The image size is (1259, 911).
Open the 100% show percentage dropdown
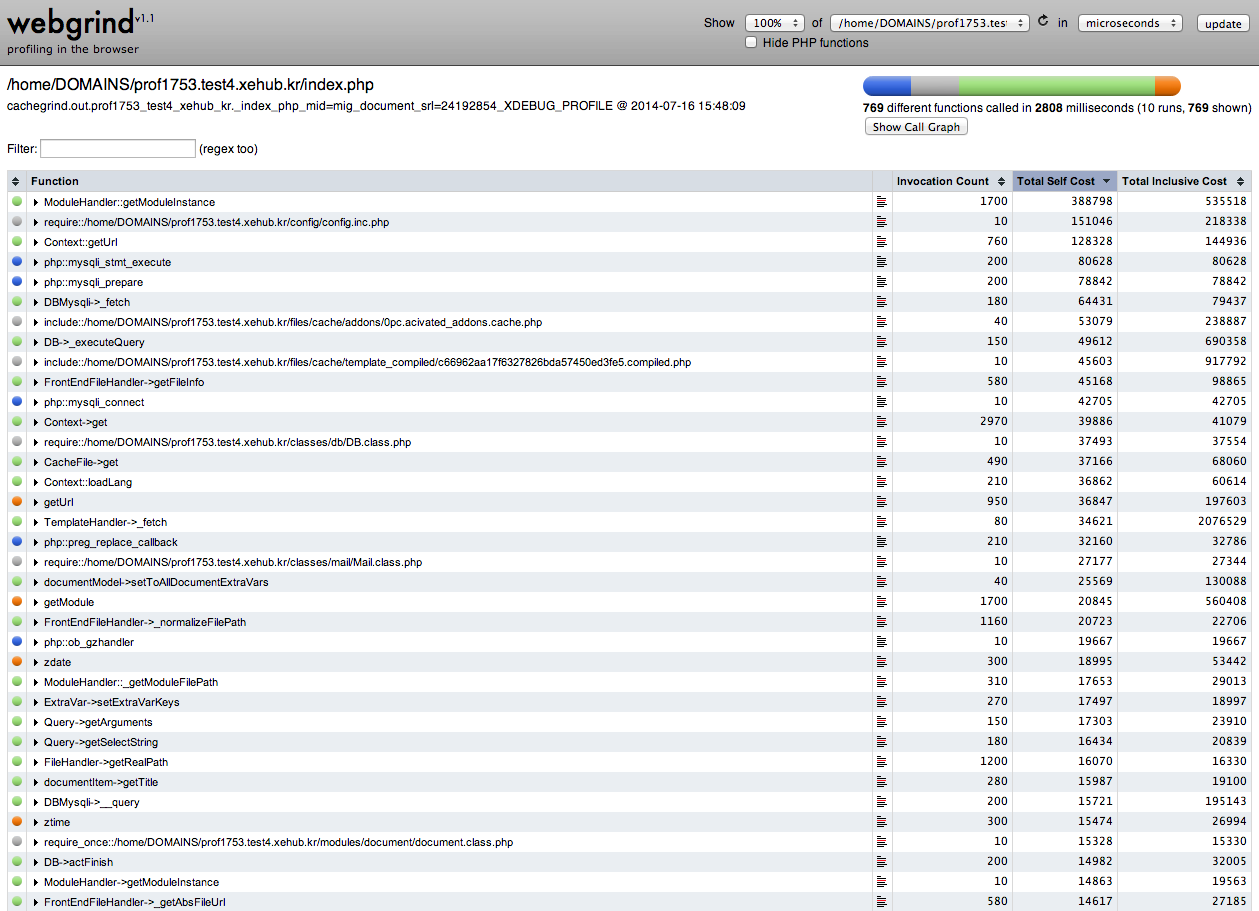coord(774,23)
